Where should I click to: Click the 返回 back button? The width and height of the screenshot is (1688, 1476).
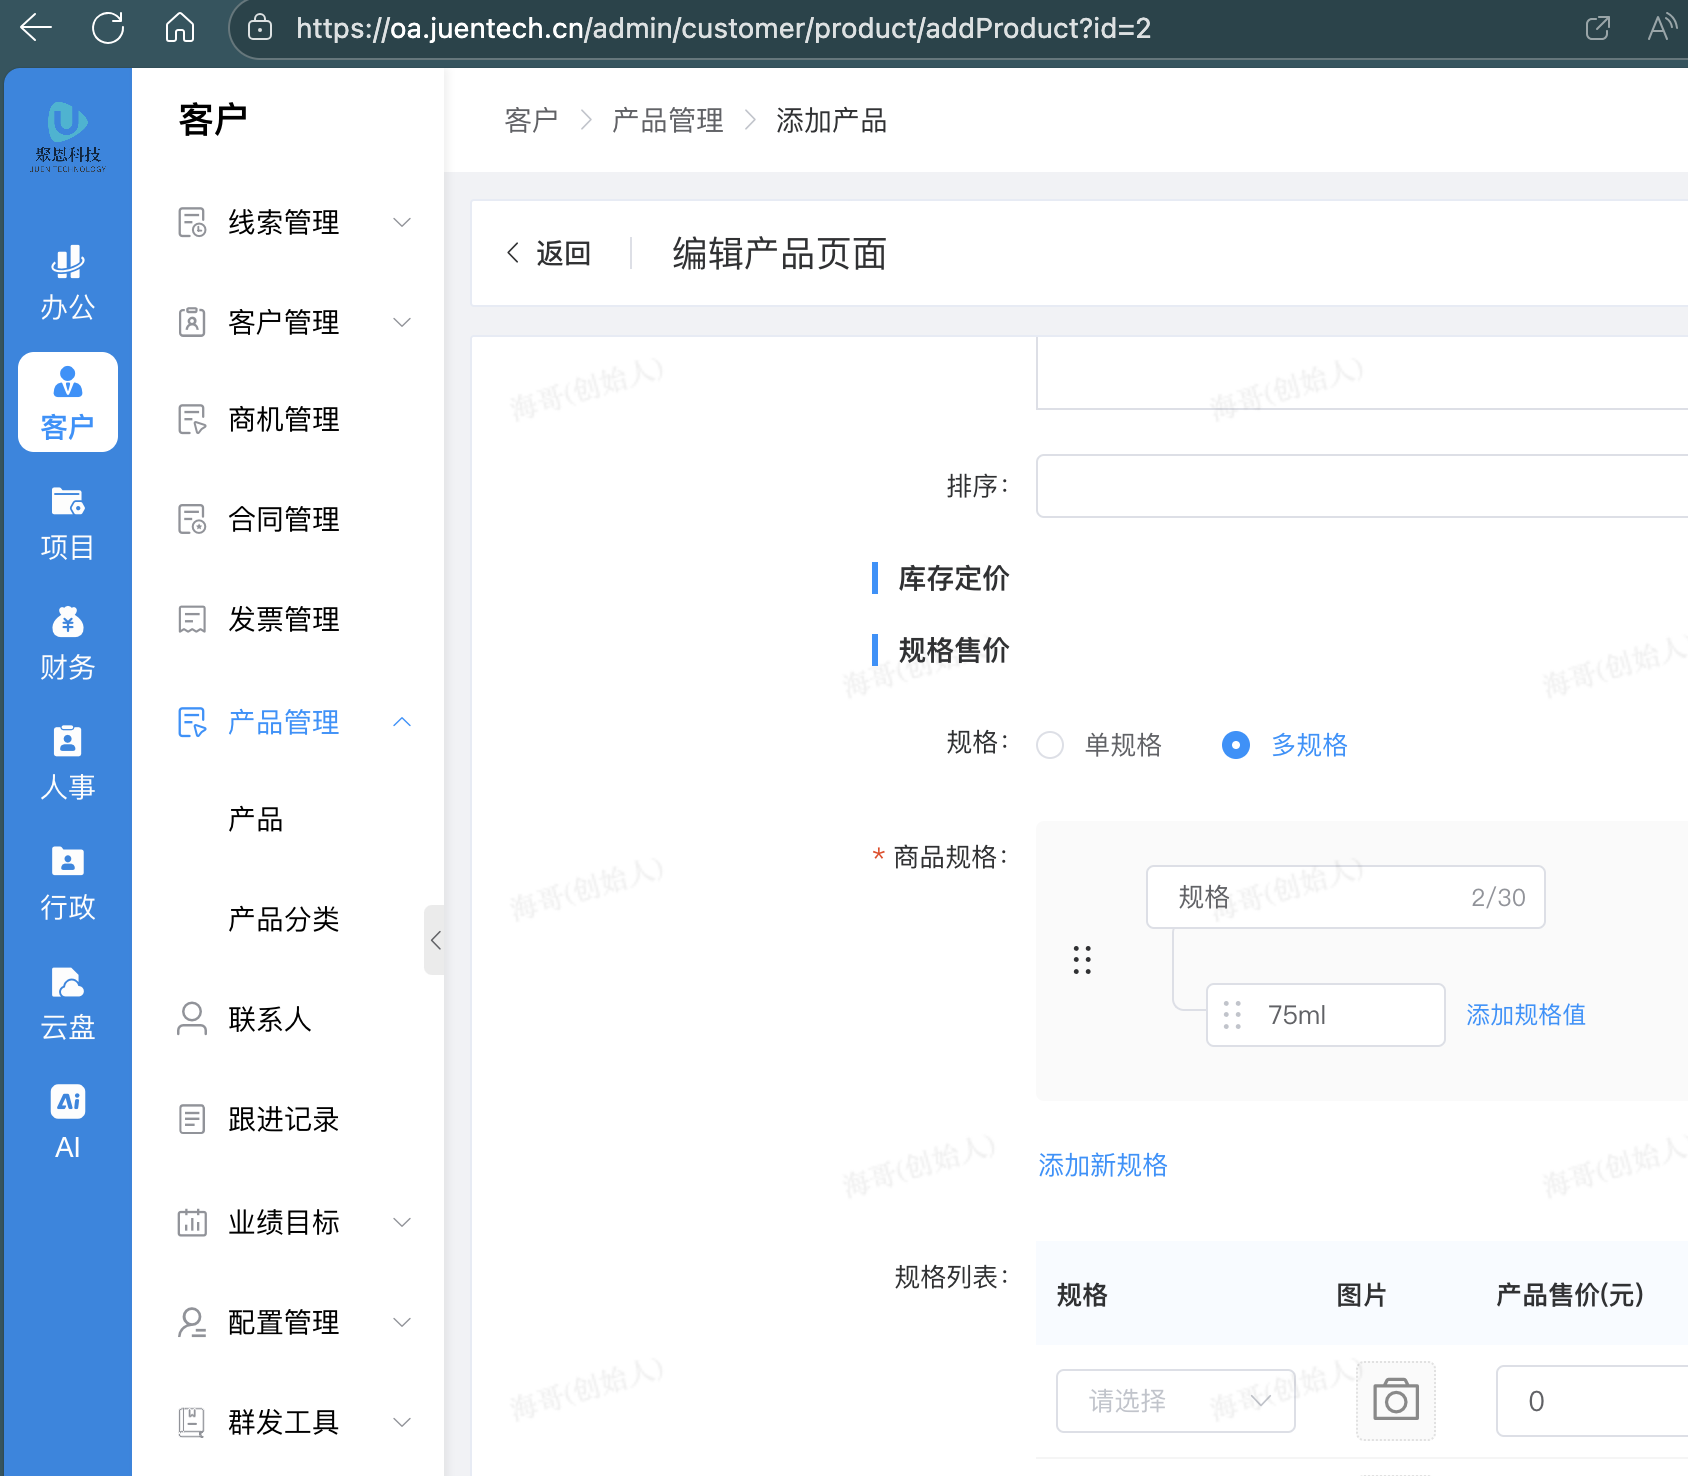tap(549, 254)
